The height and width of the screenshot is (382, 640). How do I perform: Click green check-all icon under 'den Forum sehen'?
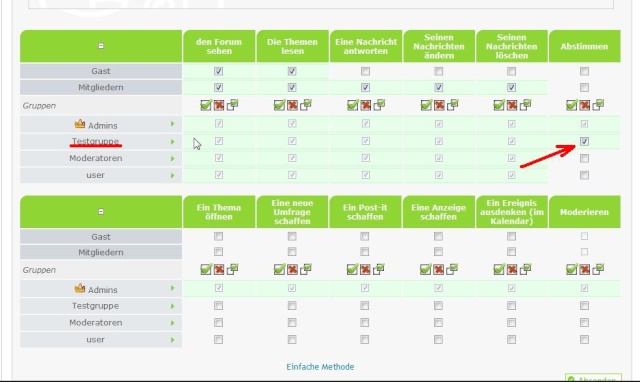coord(206,105)
